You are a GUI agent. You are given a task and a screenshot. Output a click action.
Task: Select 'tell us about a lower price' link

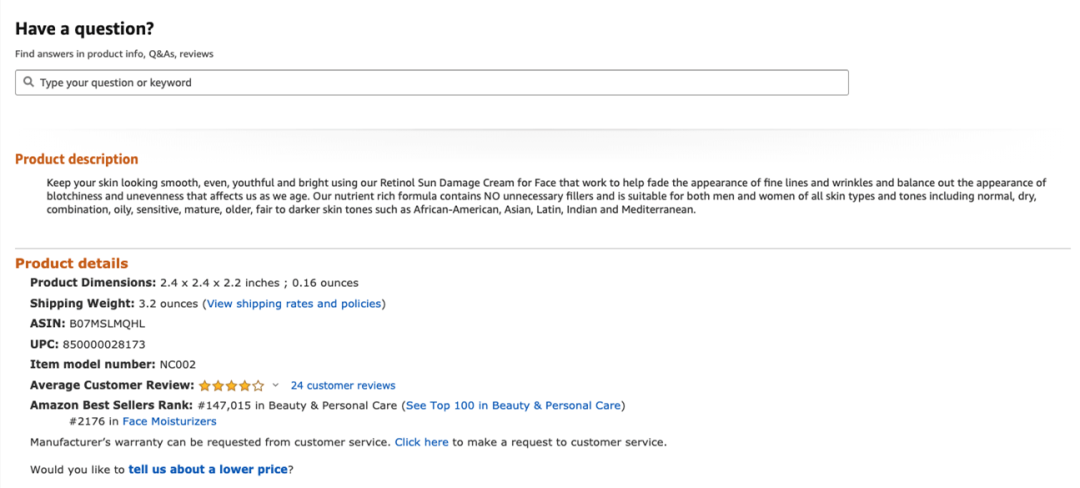208,469
